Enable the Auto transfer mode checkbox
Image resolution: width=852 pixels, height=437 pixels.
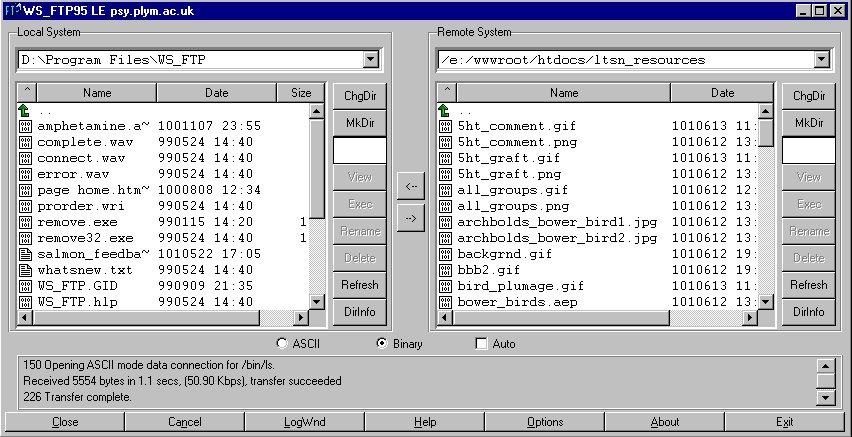(481, 344)
